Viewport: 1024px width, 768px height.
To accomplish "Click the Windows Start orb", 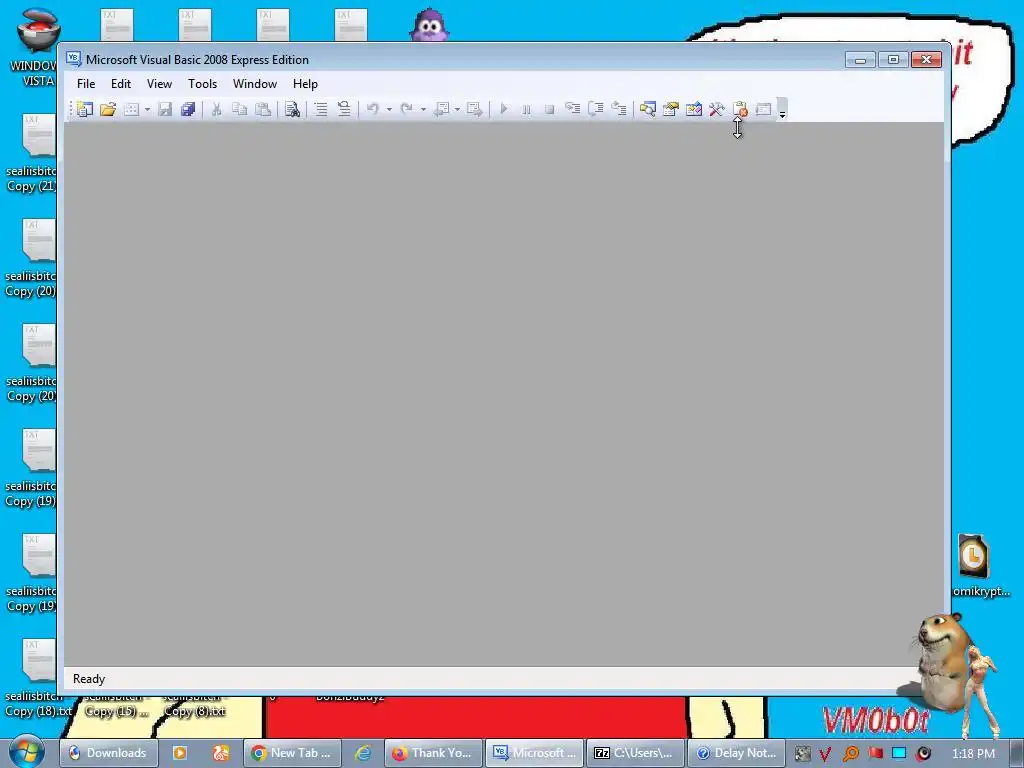I will 27,752.
